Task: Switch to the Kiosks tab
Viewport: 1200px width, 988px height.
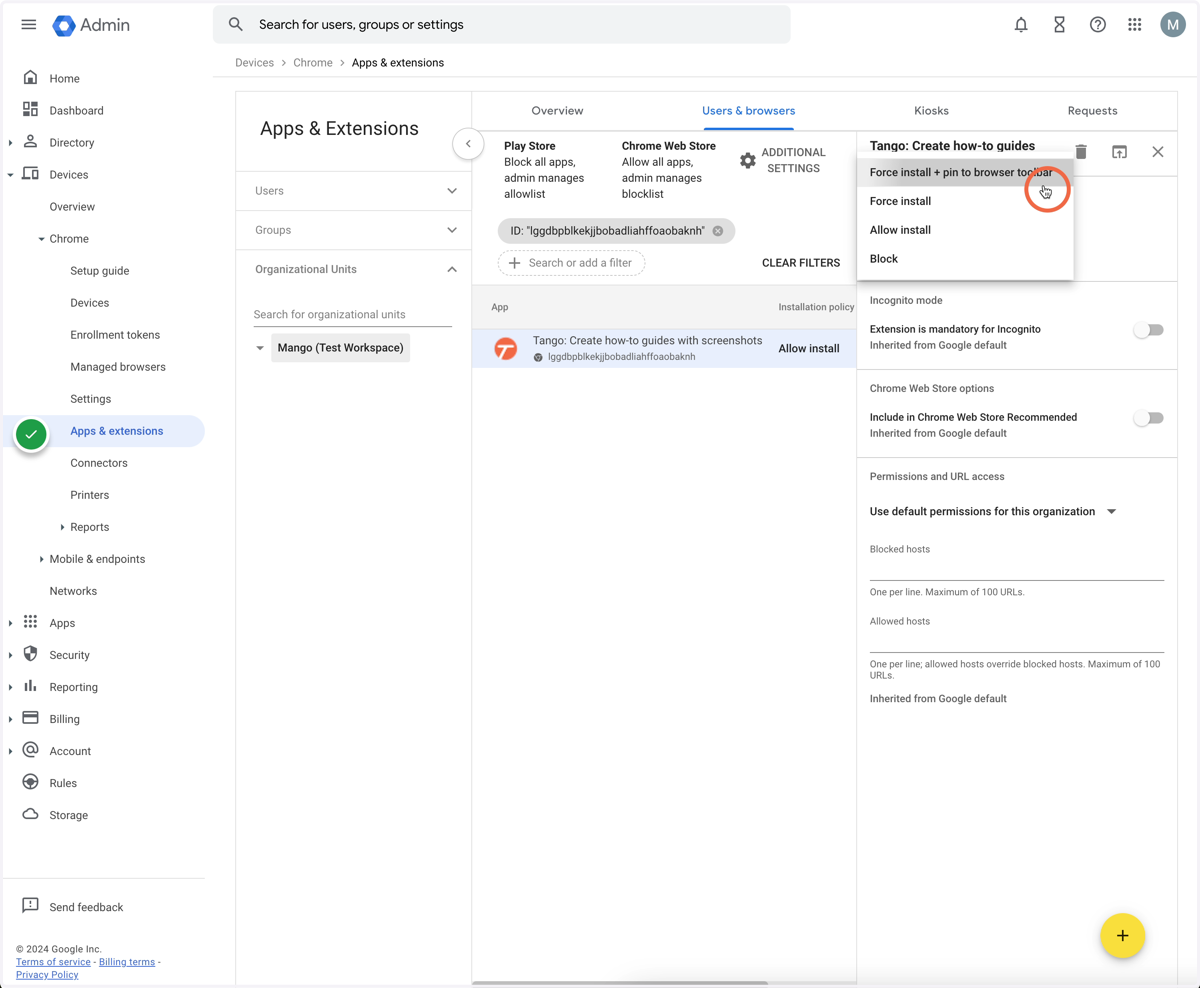Action: pyautogui.click(x=931, y=111)
